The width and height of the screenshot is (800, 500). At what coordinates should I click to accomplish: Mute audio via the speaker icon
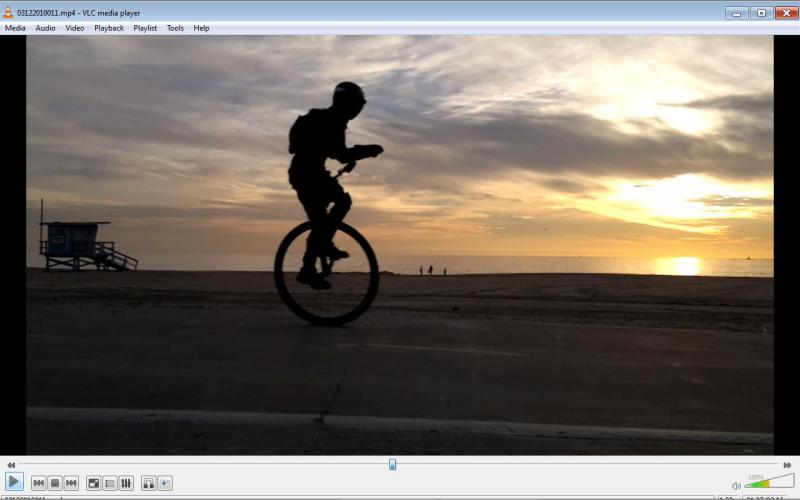point(736,486)
